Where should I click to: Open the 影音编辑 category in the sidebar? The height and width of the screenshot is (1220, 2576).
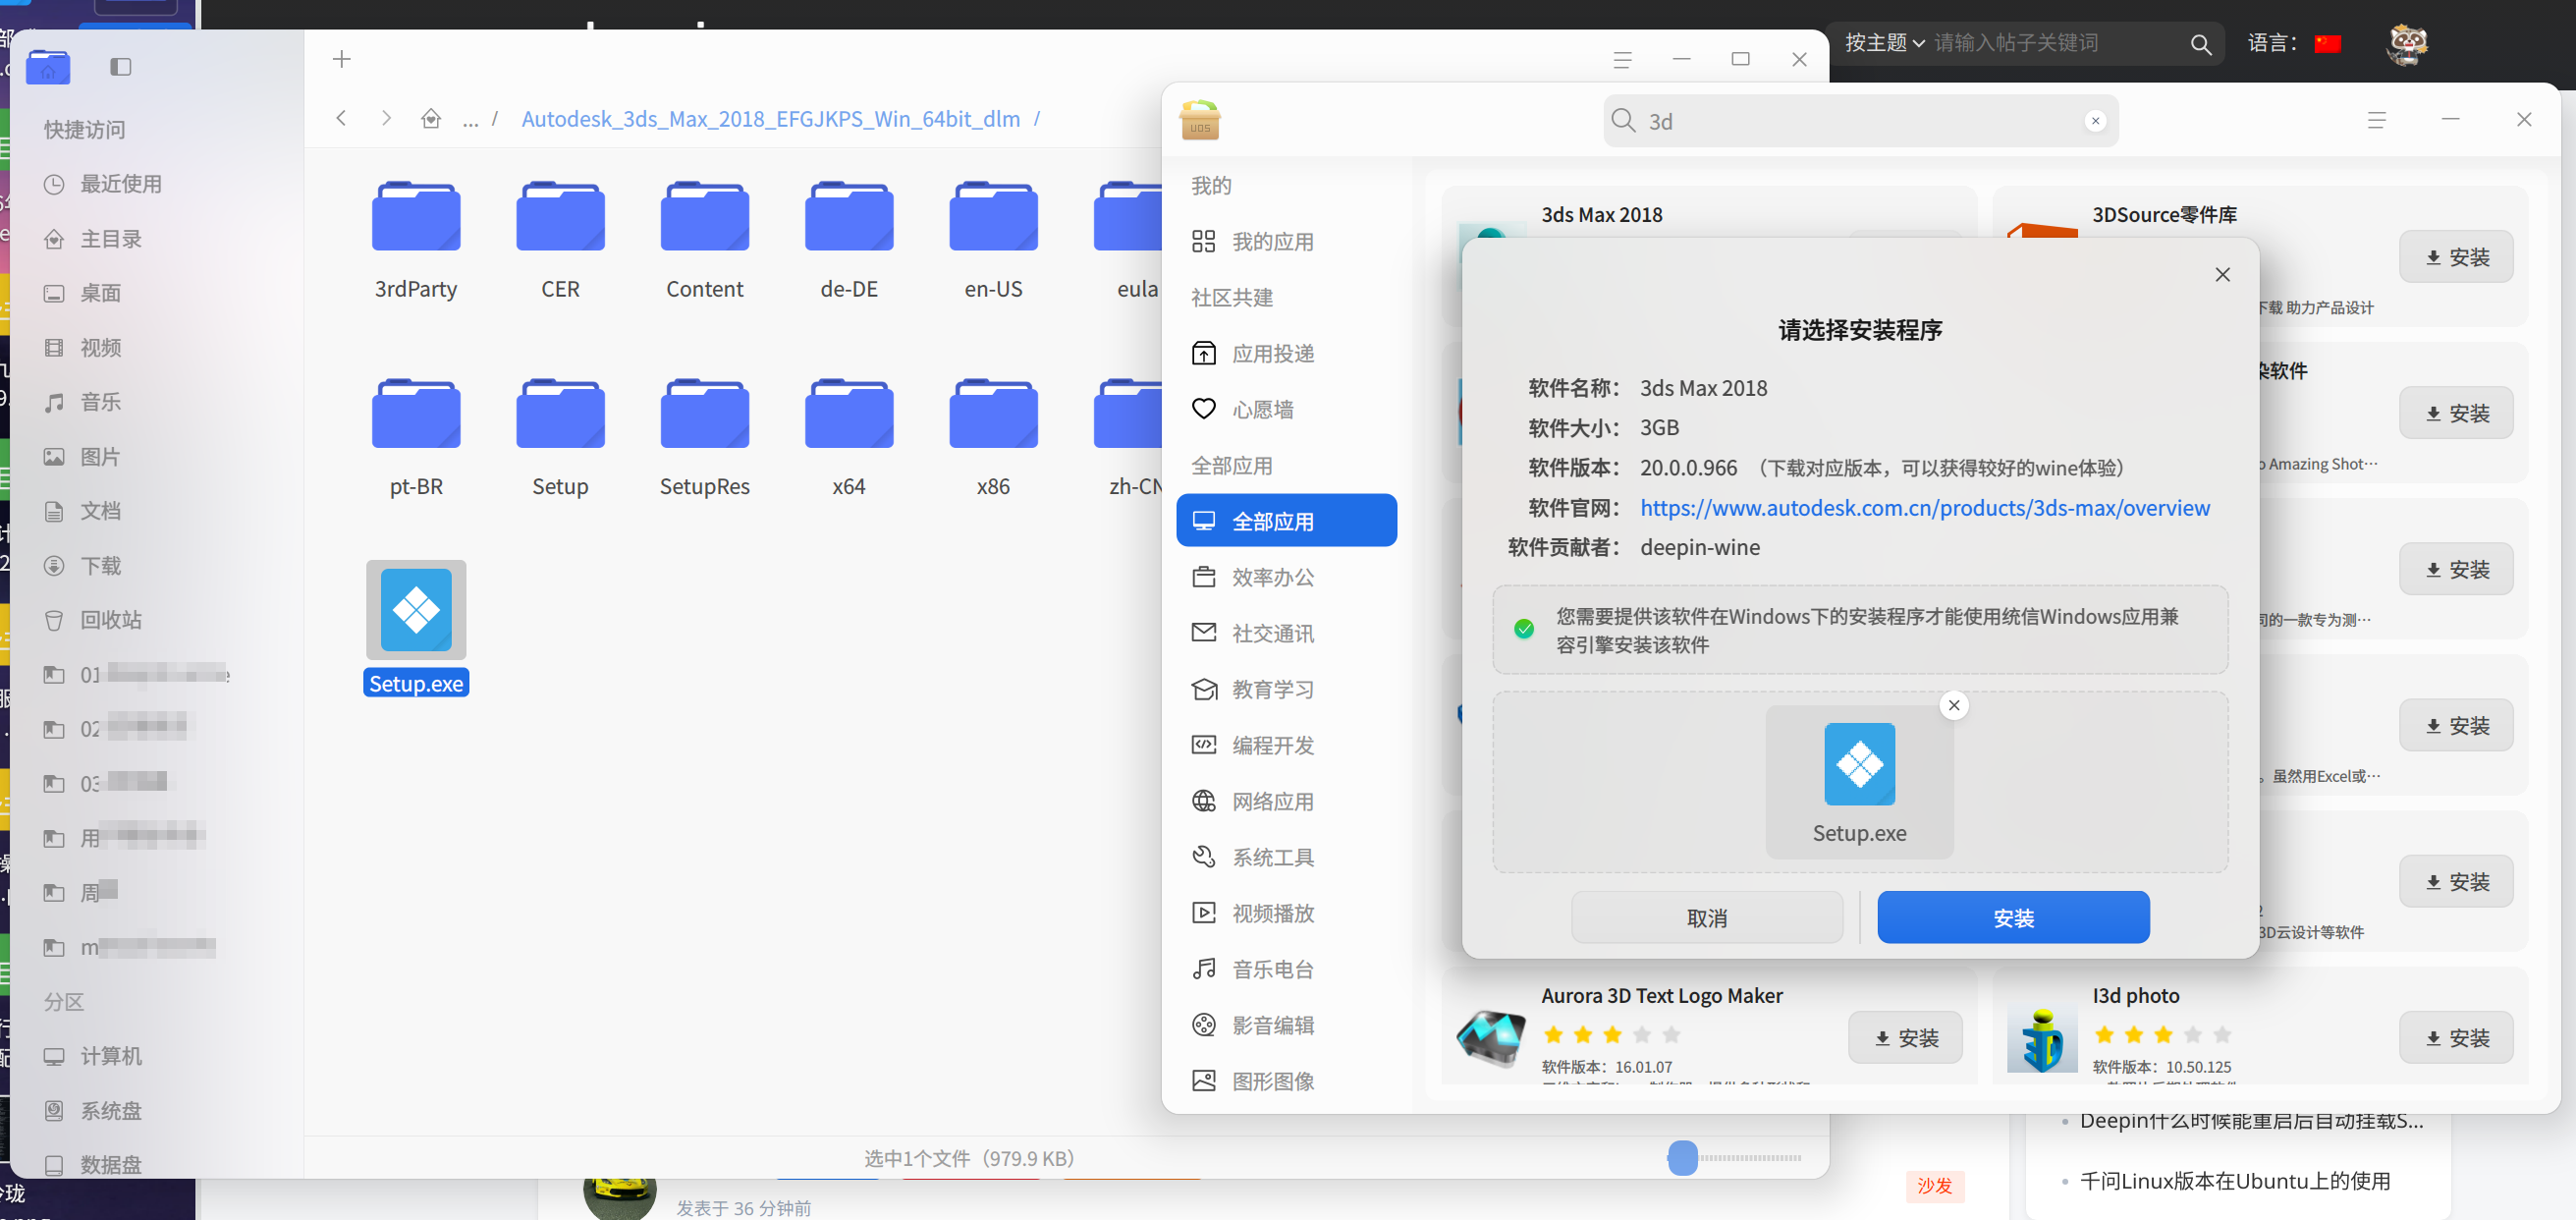[1271, 1024]
